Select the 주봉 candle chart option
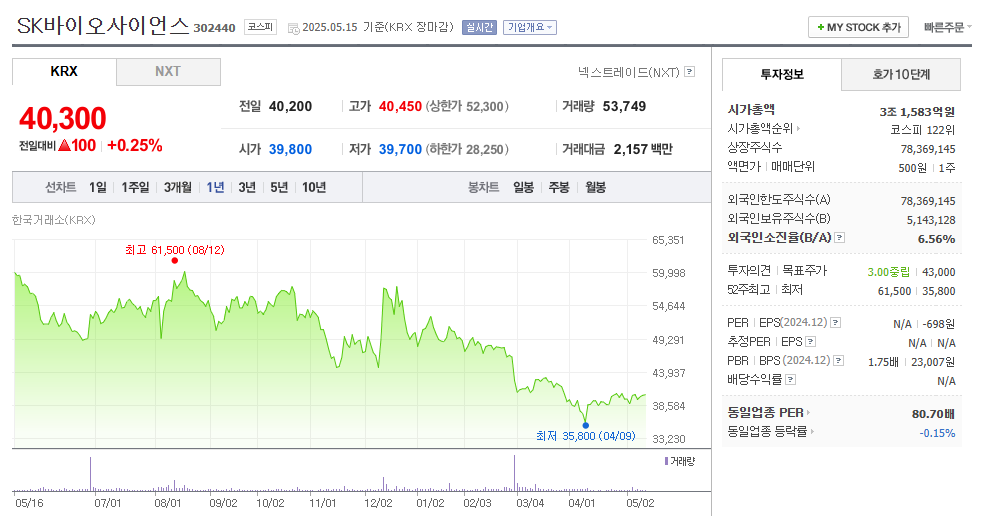Image resolution: width=987 pixels, height=516 pixels. click(x=558, y=187)
